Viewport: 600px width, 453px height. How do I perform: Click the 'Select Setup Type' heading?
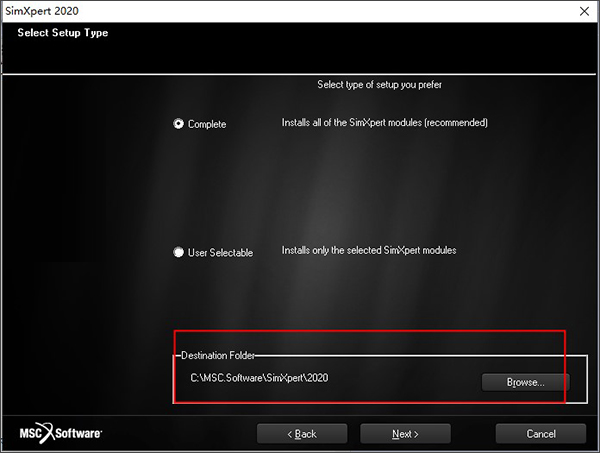point(63,33)
